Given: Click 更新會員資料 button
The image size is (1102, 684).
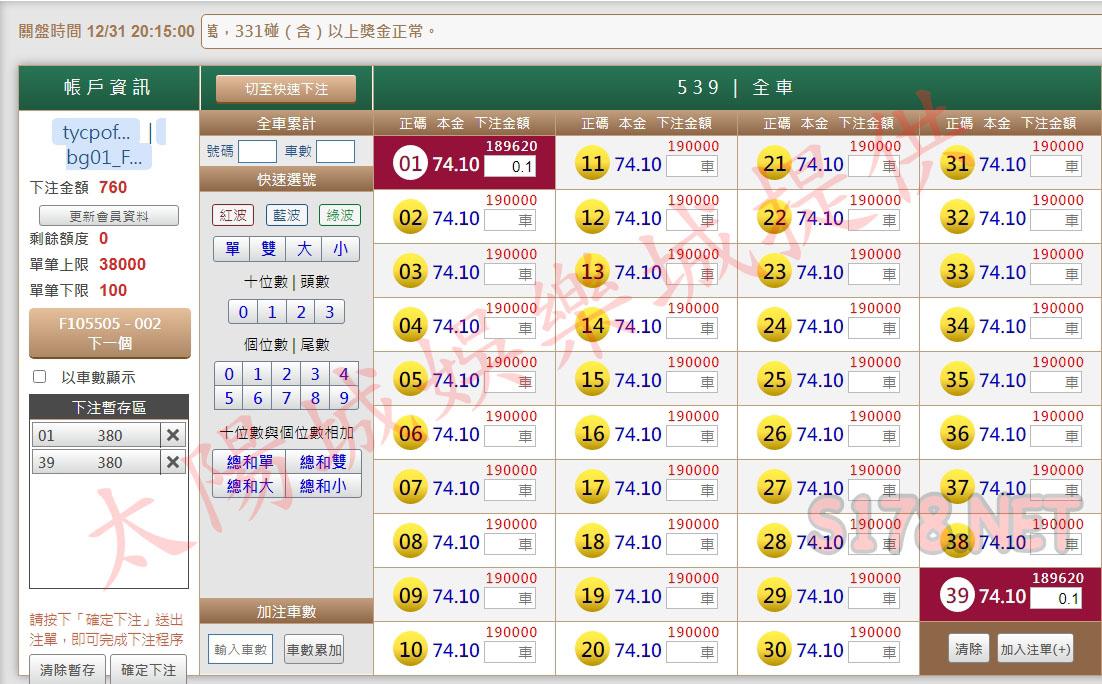Looking at the screenshot, I should click(x=109, y=216).
